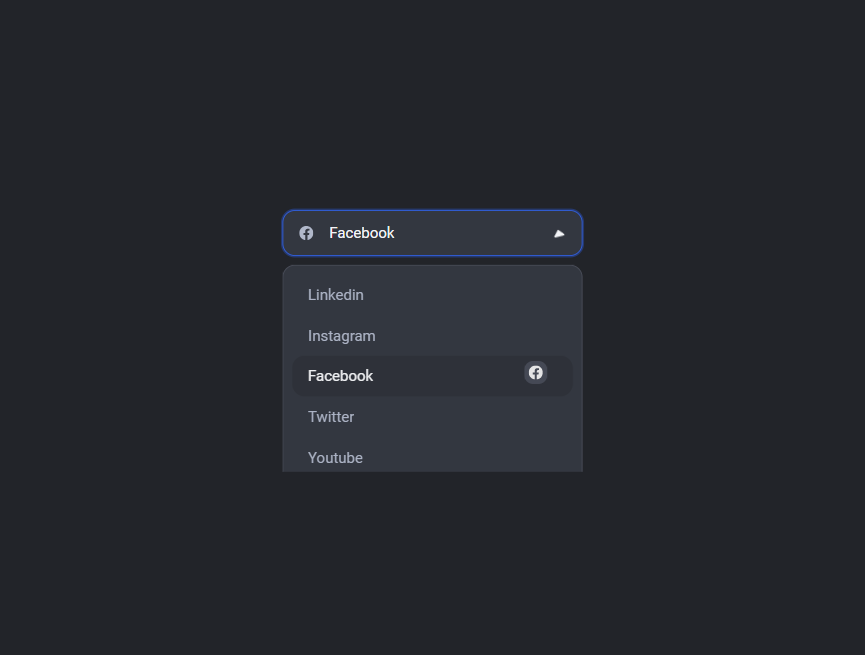Collapse the dropdown using the white arrow
The height and width of the screenshot is (655, 865).
pos(559,233)
